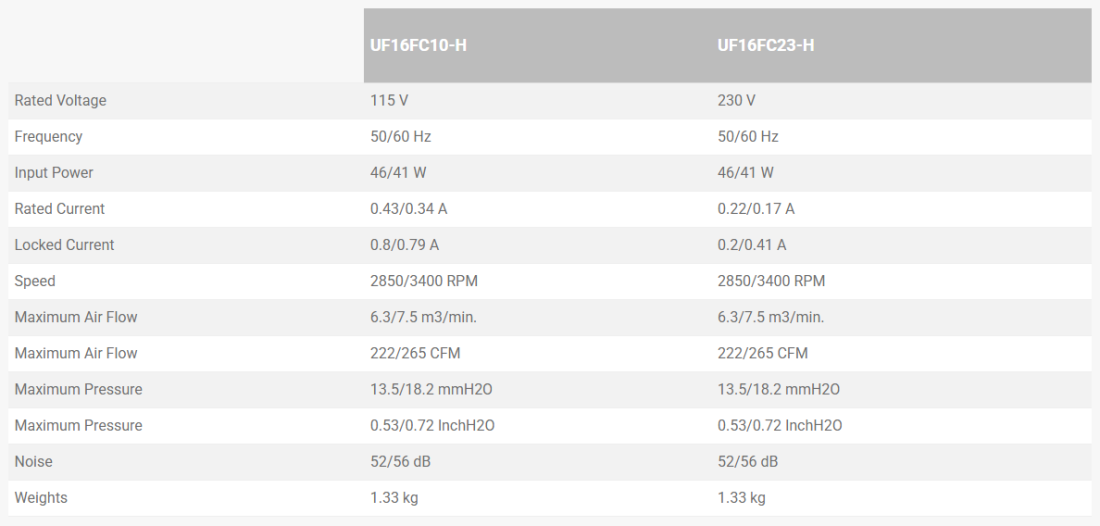Select the Noise row label
Viewport: 1100px width, 526px height.
click(x=33, y=461)
